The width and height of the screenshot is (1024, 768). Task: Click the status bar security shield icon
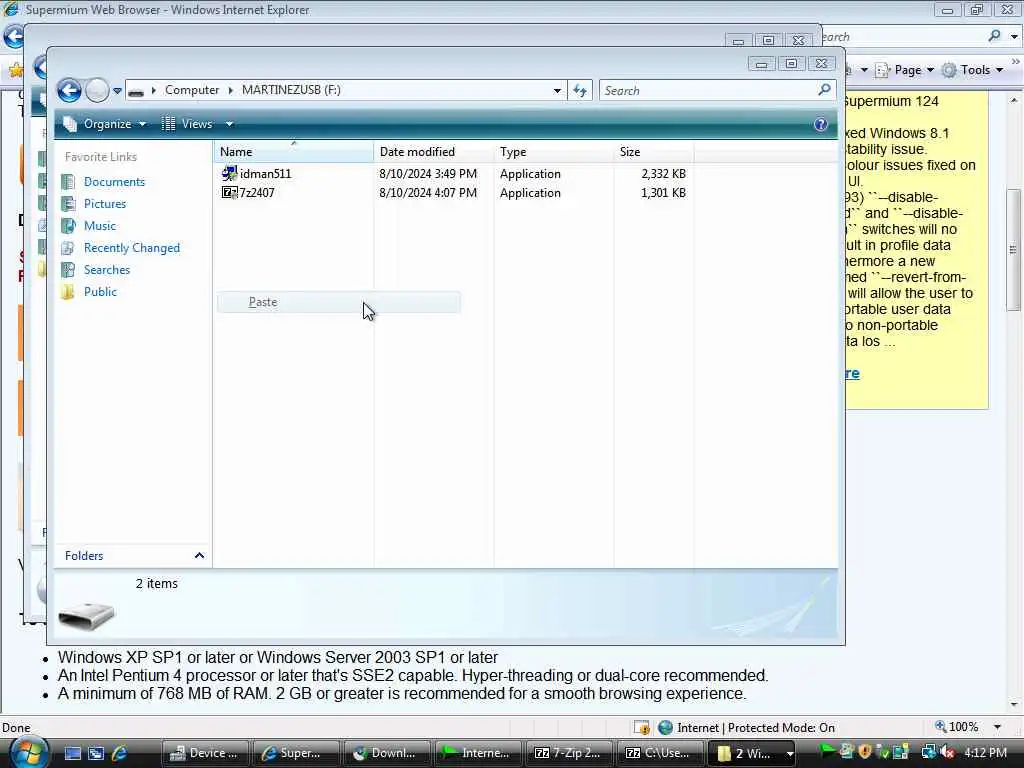point(642,728)
